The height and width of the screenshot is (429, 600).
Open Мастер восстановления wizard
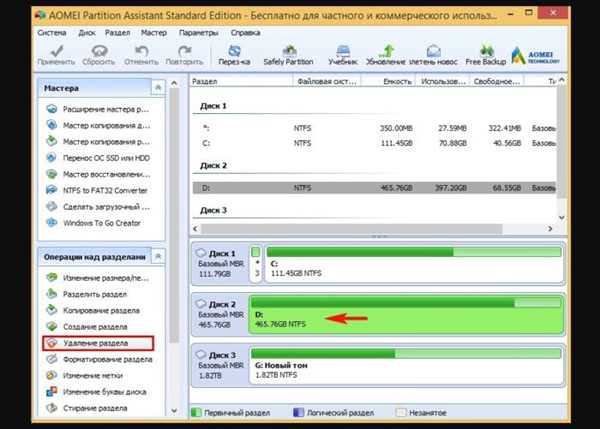(x=99, y=174)
